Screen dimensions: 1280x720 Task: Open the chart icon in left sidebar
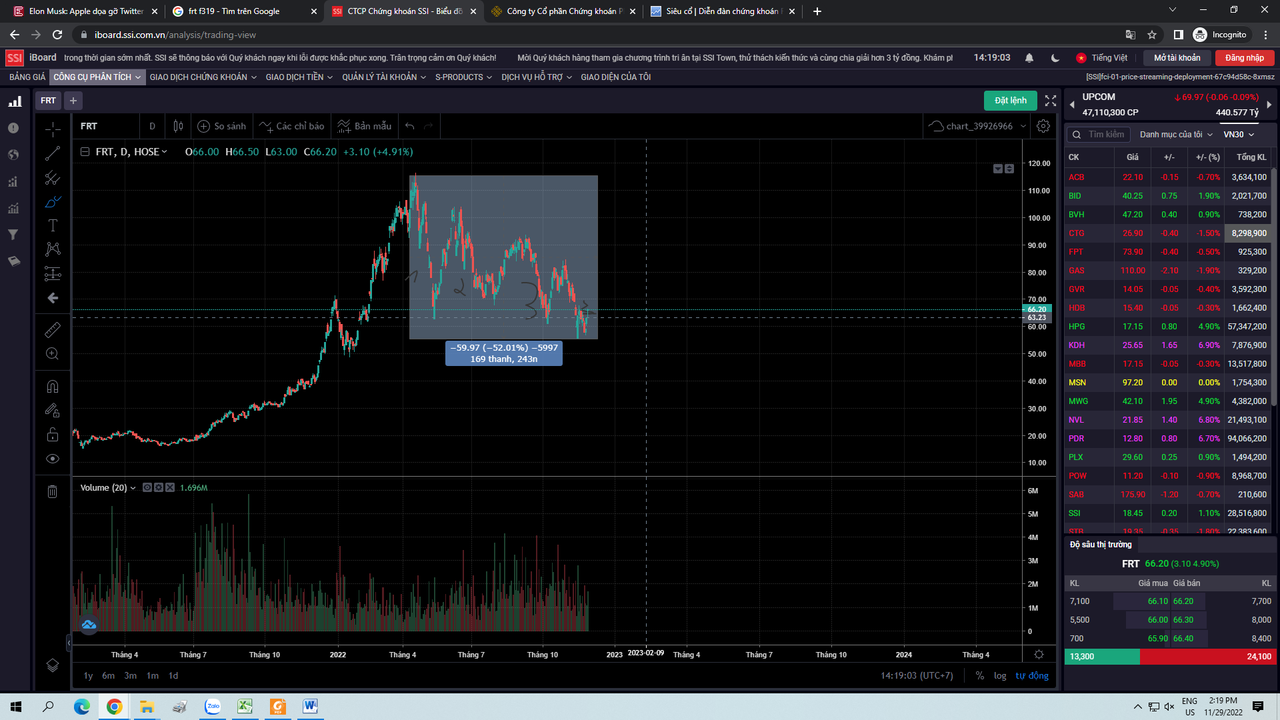coord(14,101)
